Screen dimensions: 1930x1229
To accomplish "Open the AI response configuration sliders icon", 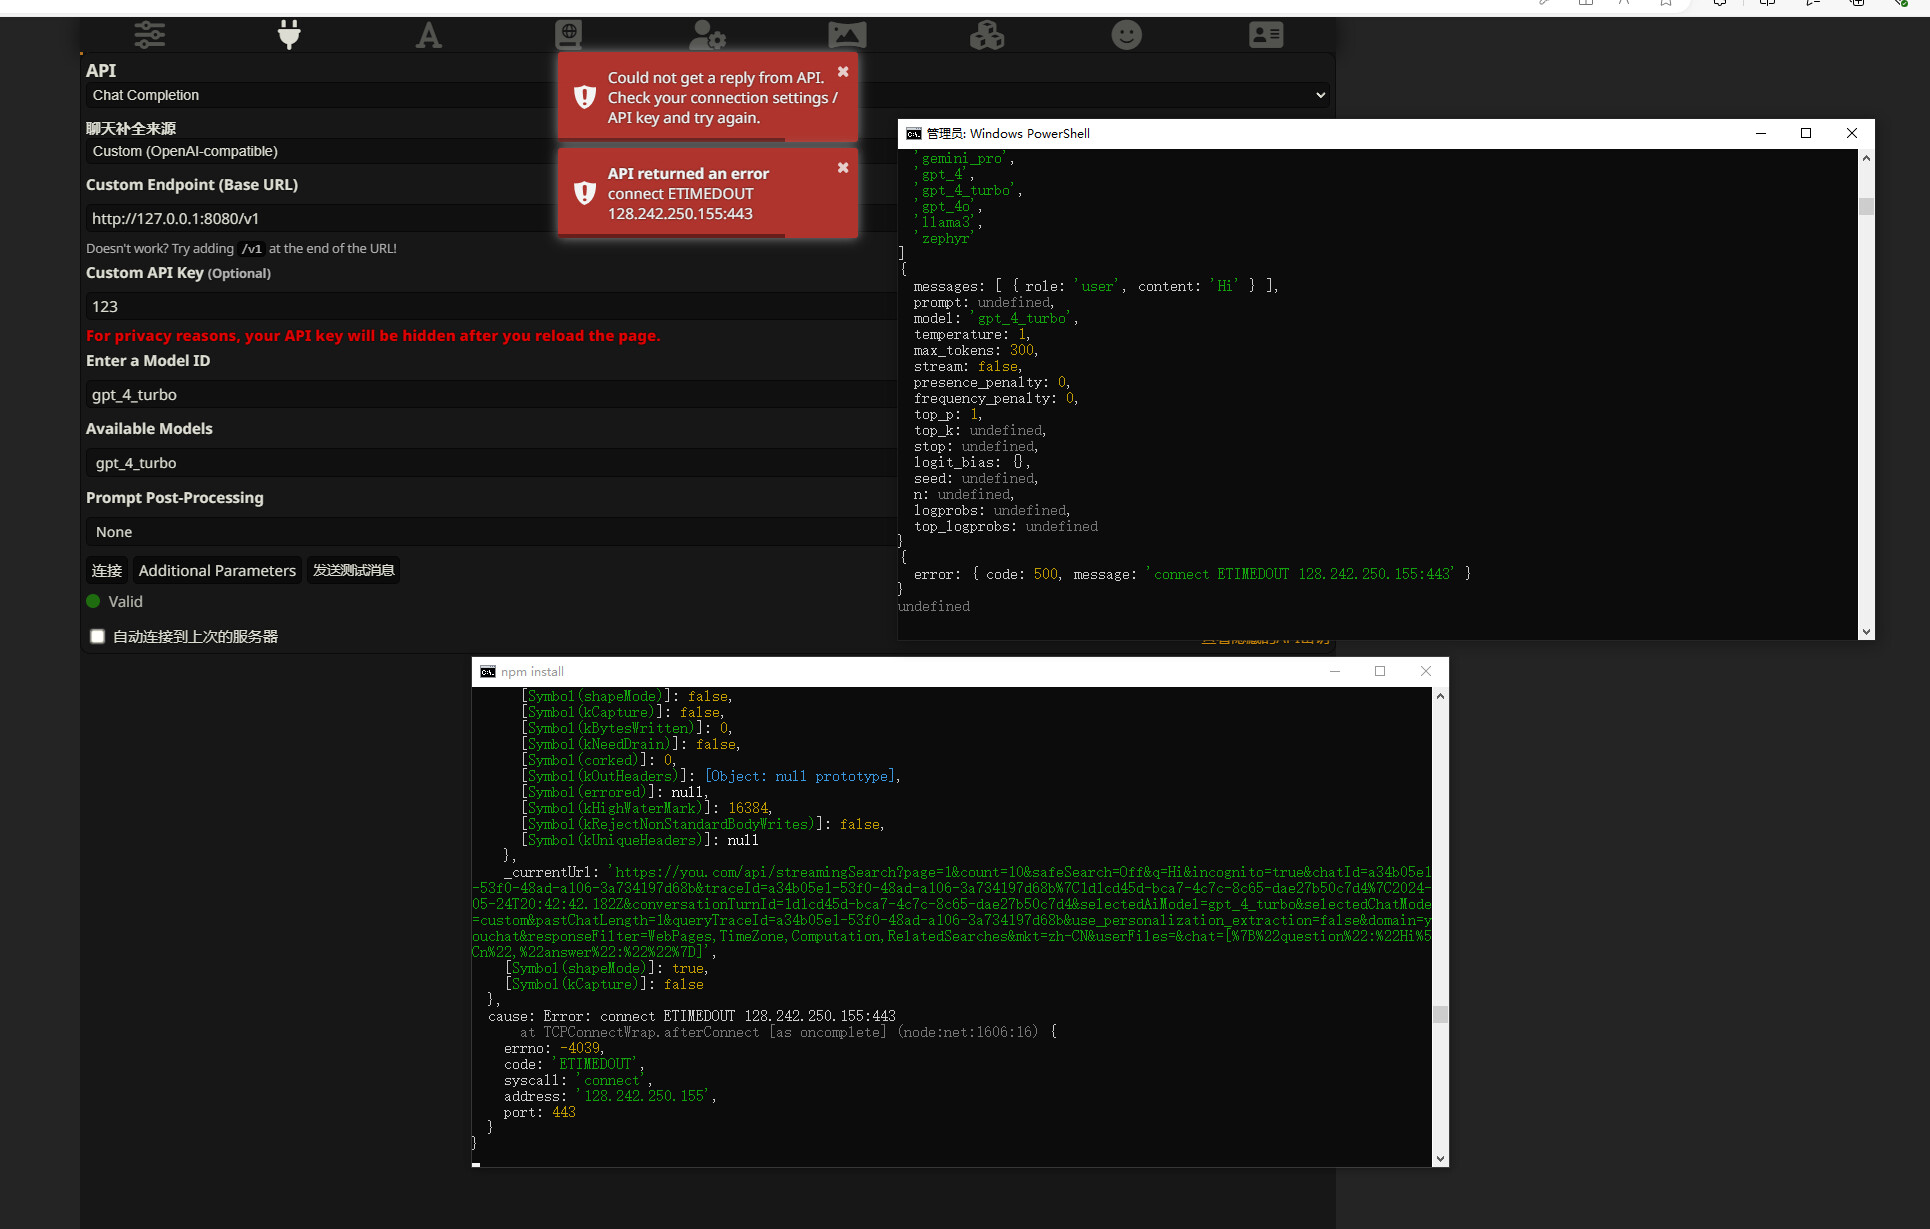I will [150, 35].
